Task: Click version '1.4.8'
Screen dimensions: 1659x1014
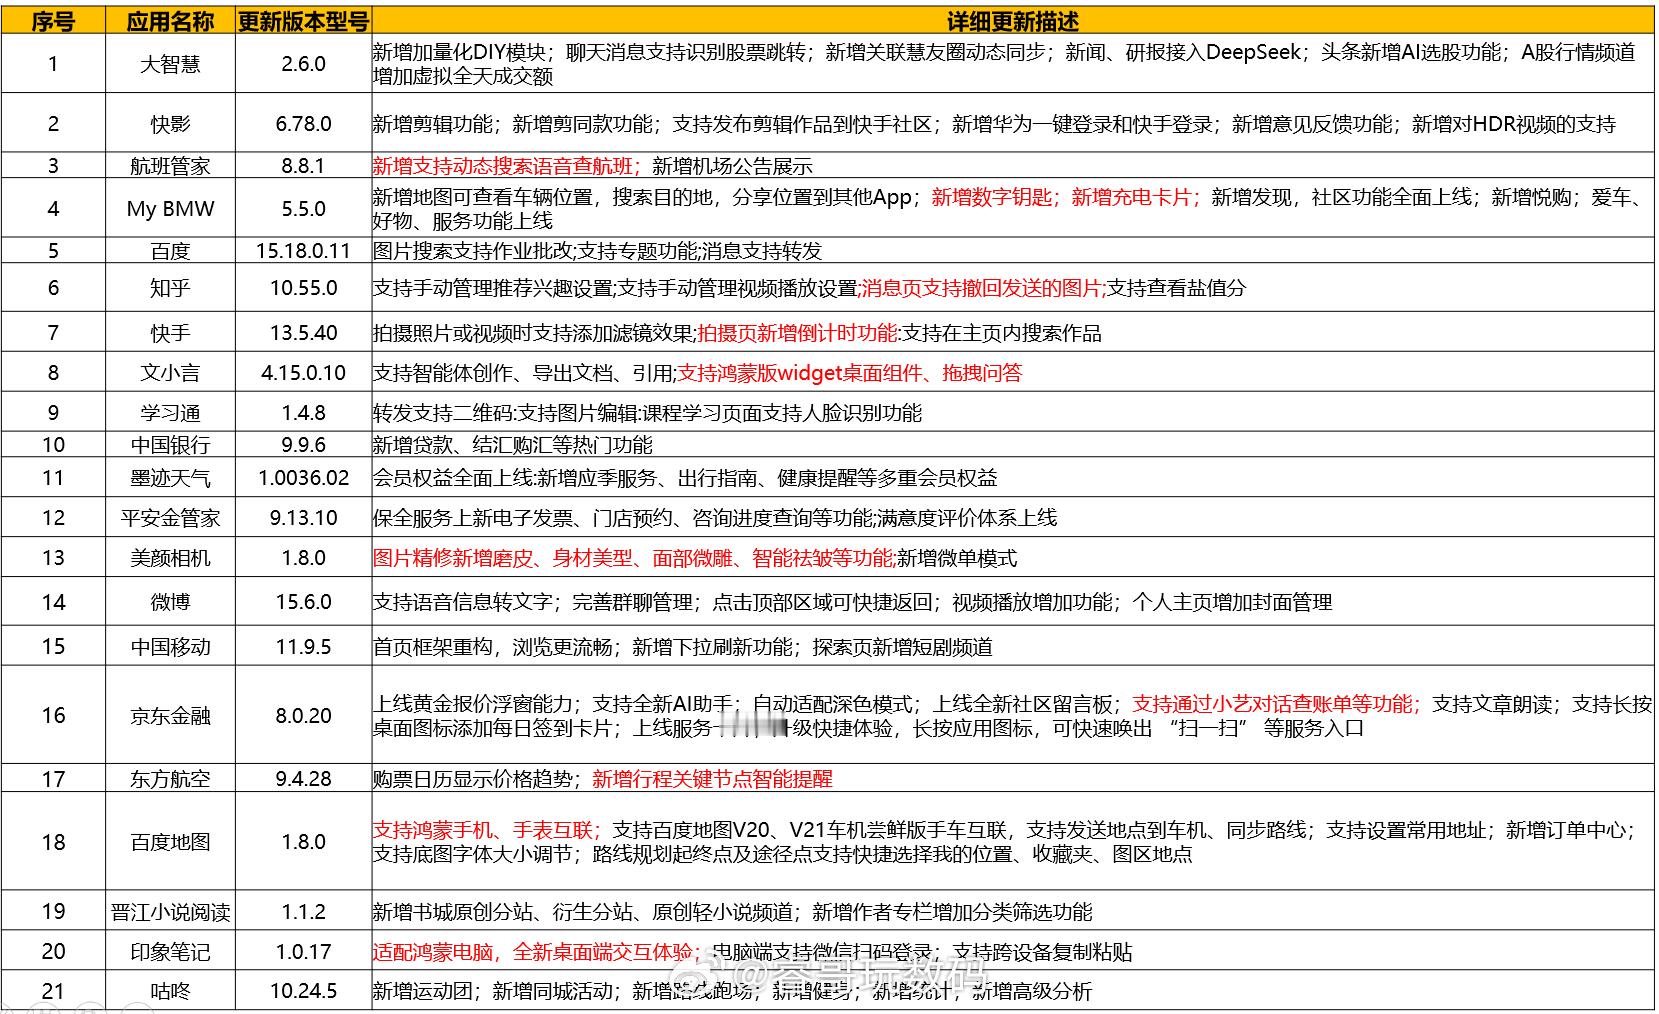Action: pos(303,413)
